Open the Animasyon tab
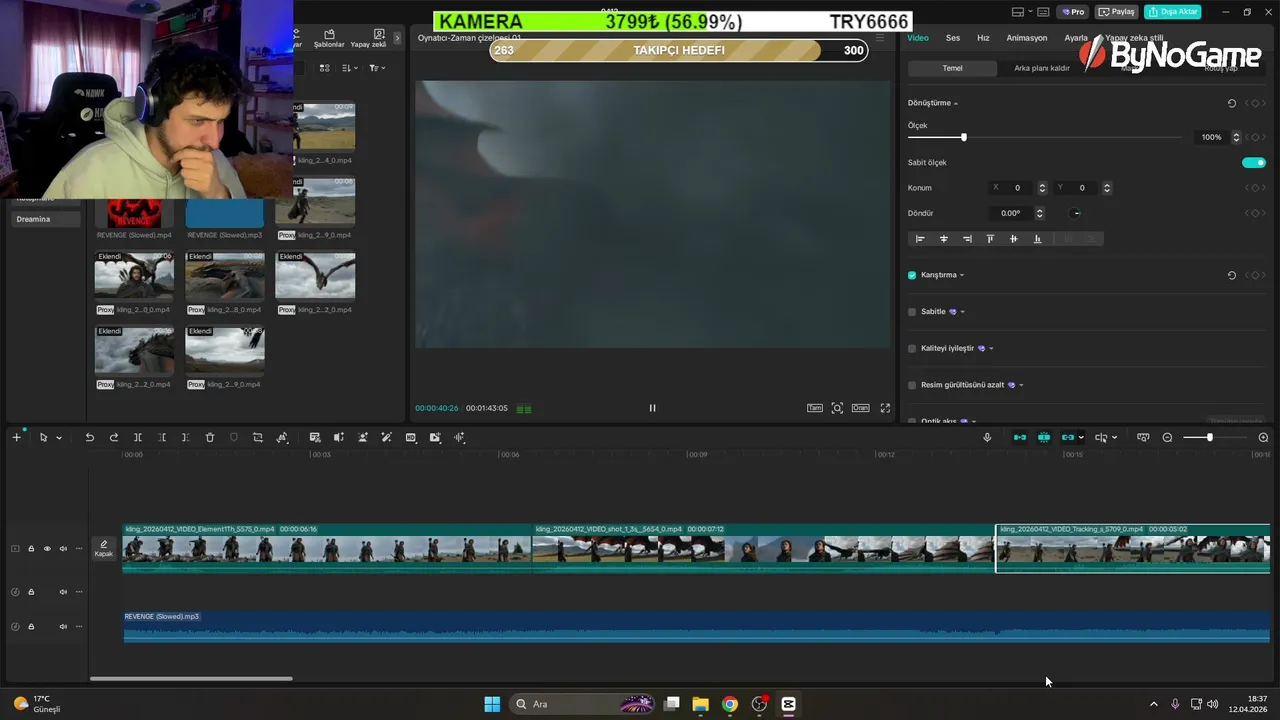Viewport: 1280px width, 720px height. coord(1027,38)
